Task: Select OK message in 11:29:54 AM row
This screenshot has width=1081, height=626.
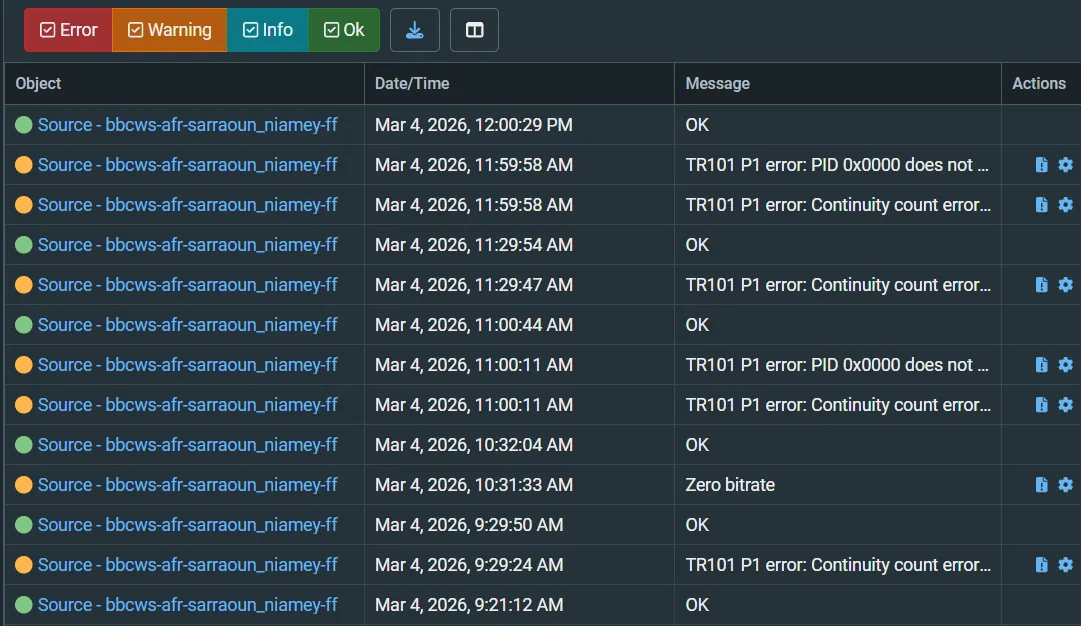Action: coord(697,245)
